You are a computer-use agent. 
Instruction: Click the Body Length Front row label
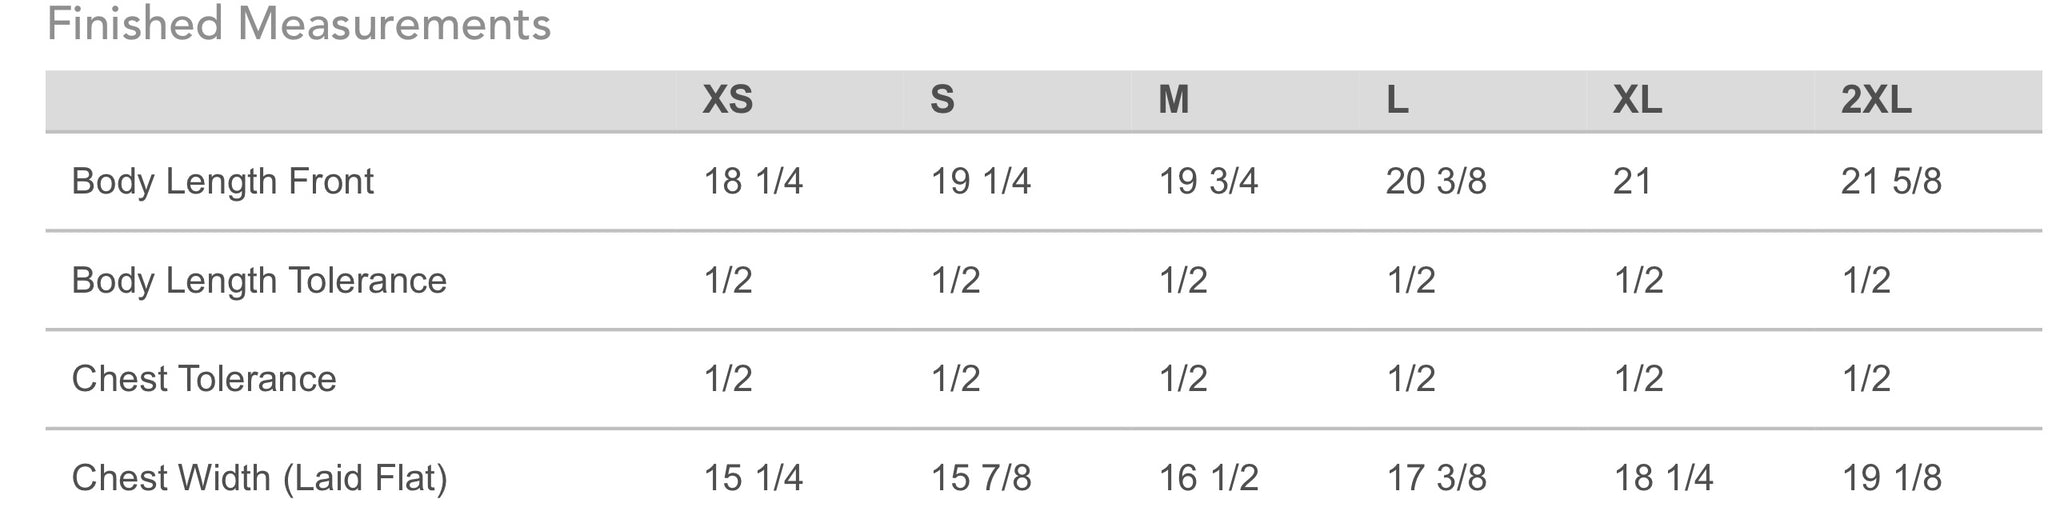pyautogui.click(x=222, y=181)
